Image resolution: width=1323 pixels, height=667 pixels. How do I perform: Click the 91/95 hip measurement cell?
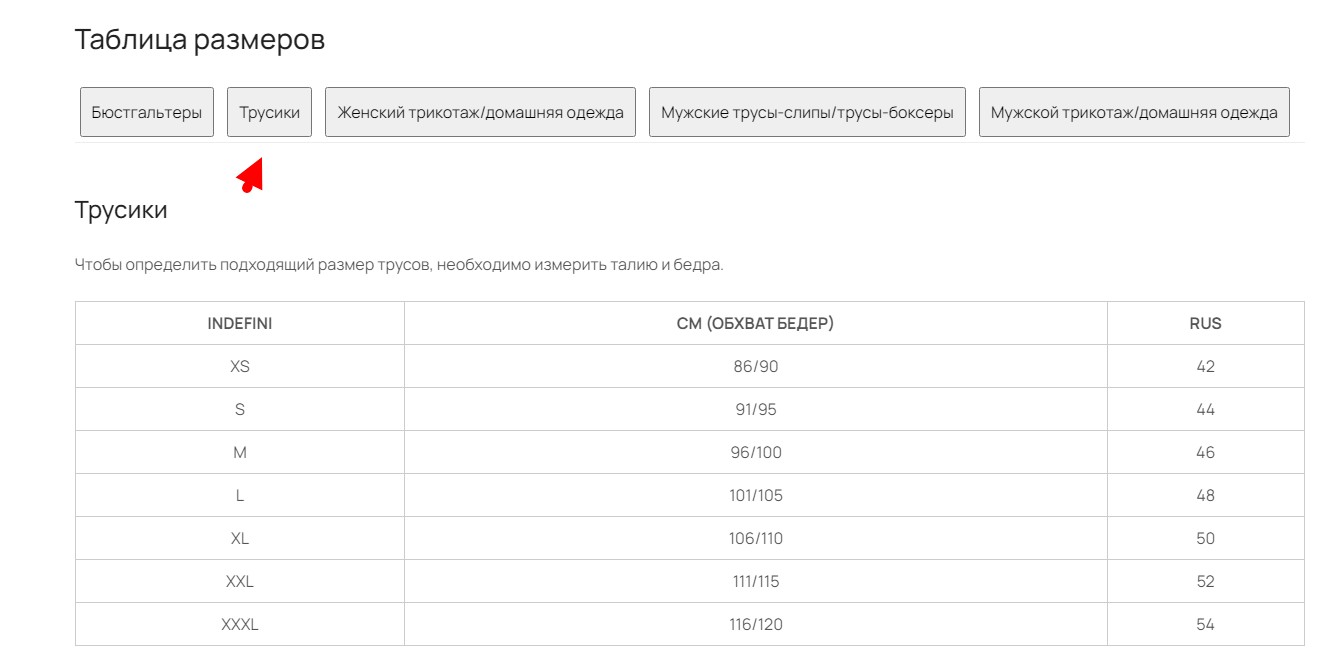(755, 410)
